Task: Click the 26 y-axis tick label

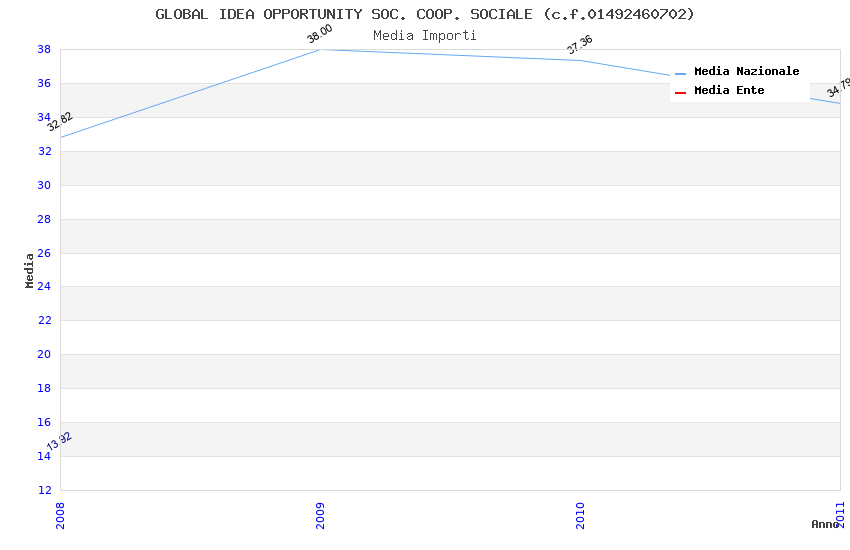Action: point(44,253)
